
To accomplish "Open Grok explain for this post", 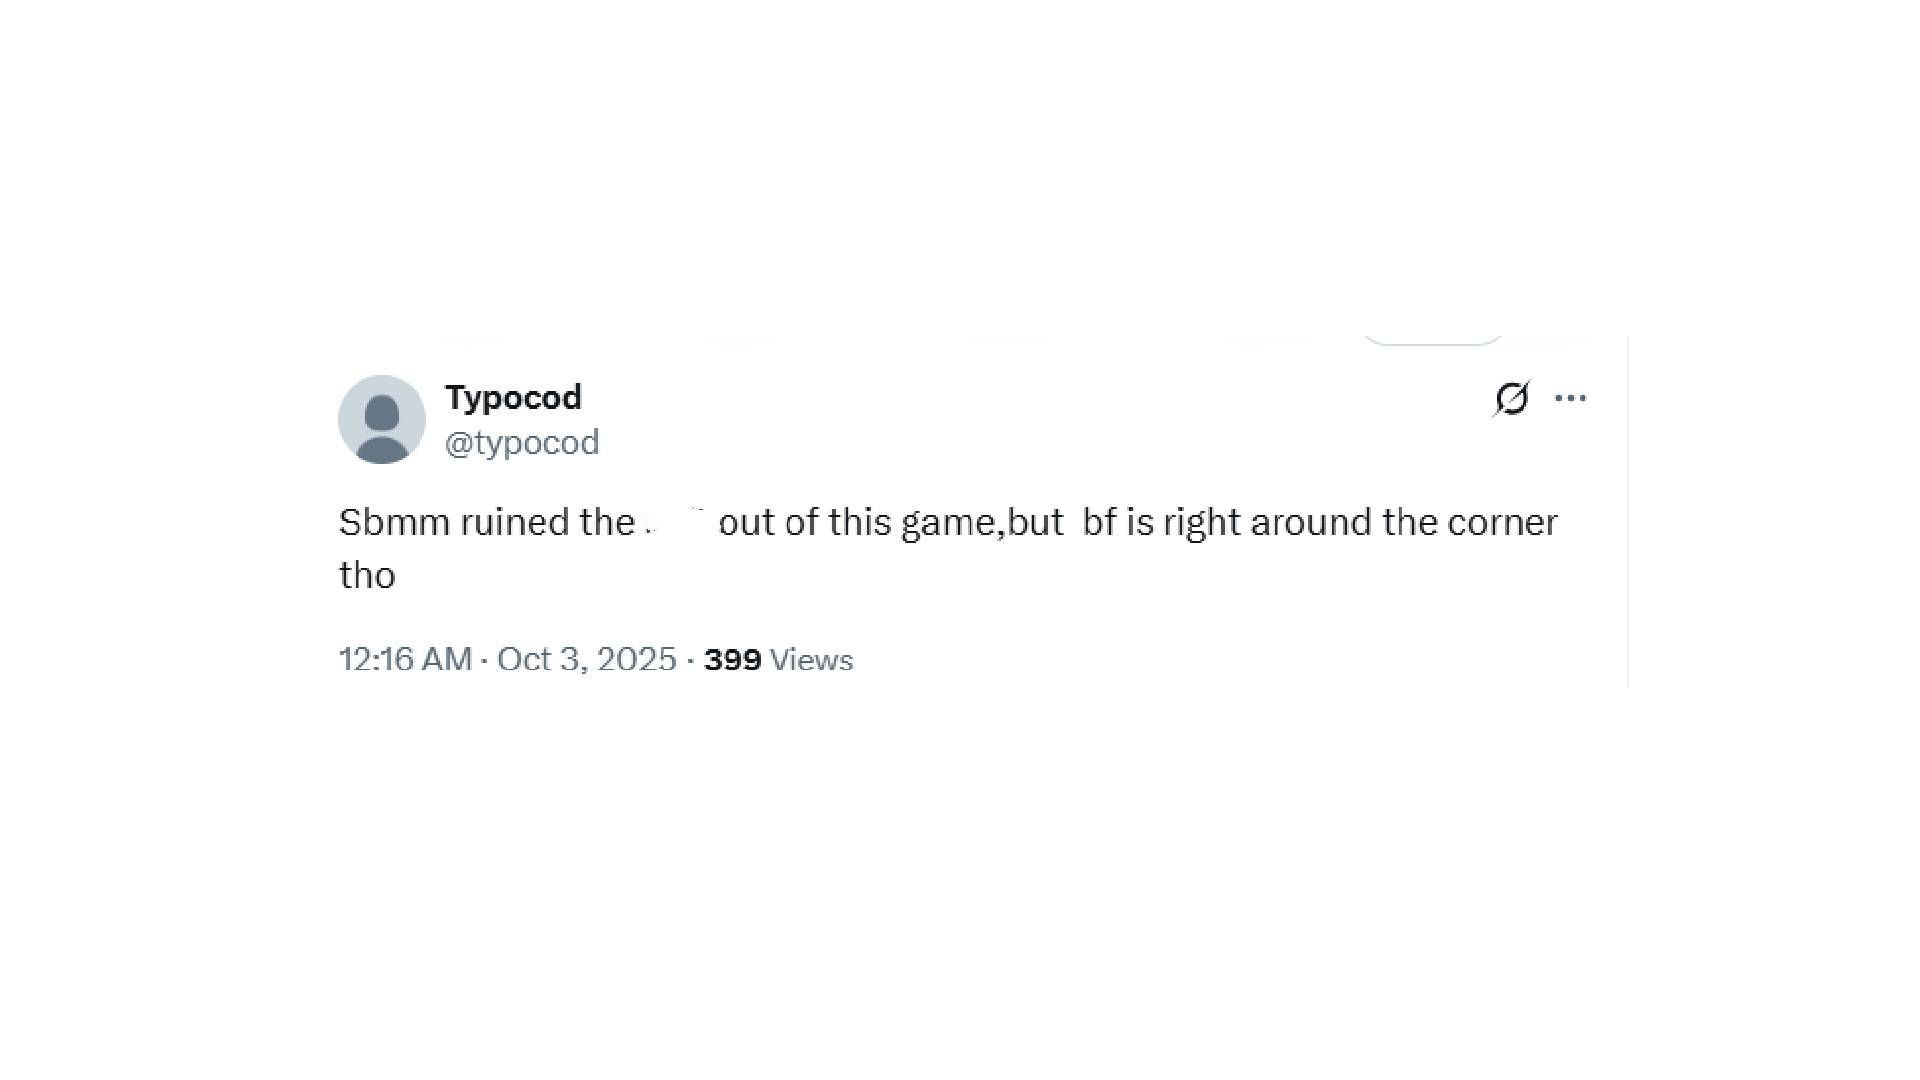I will pyautogui.click(x=1511, y=398).
